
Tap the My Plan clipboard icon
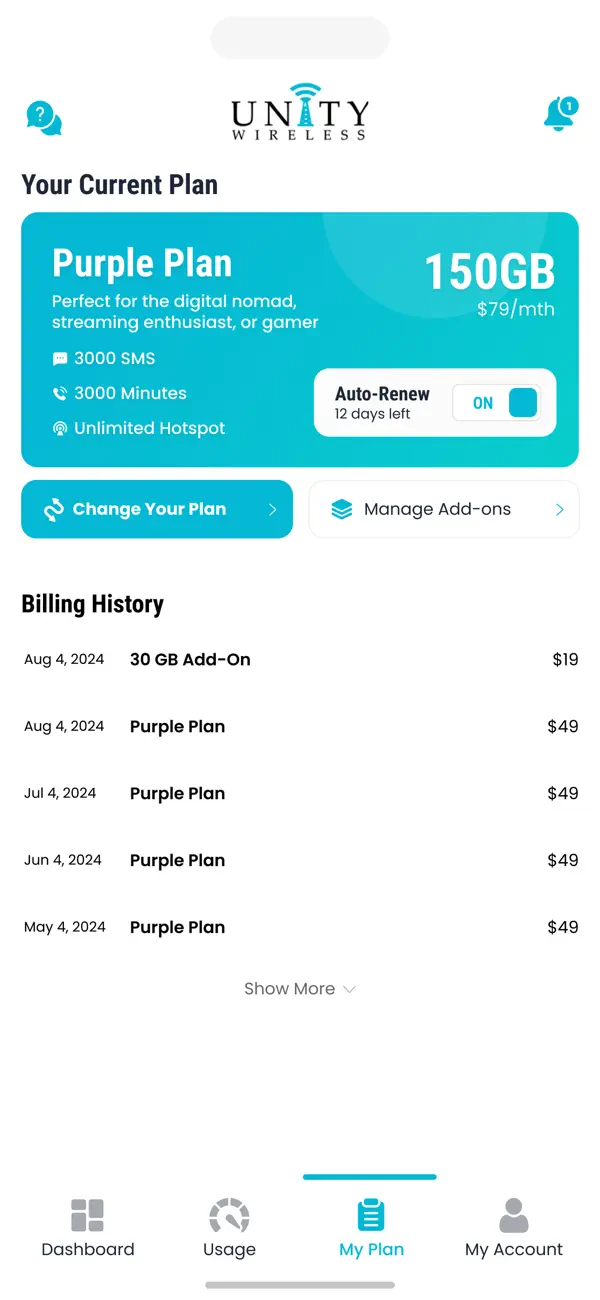click(x=371, y=1215)
